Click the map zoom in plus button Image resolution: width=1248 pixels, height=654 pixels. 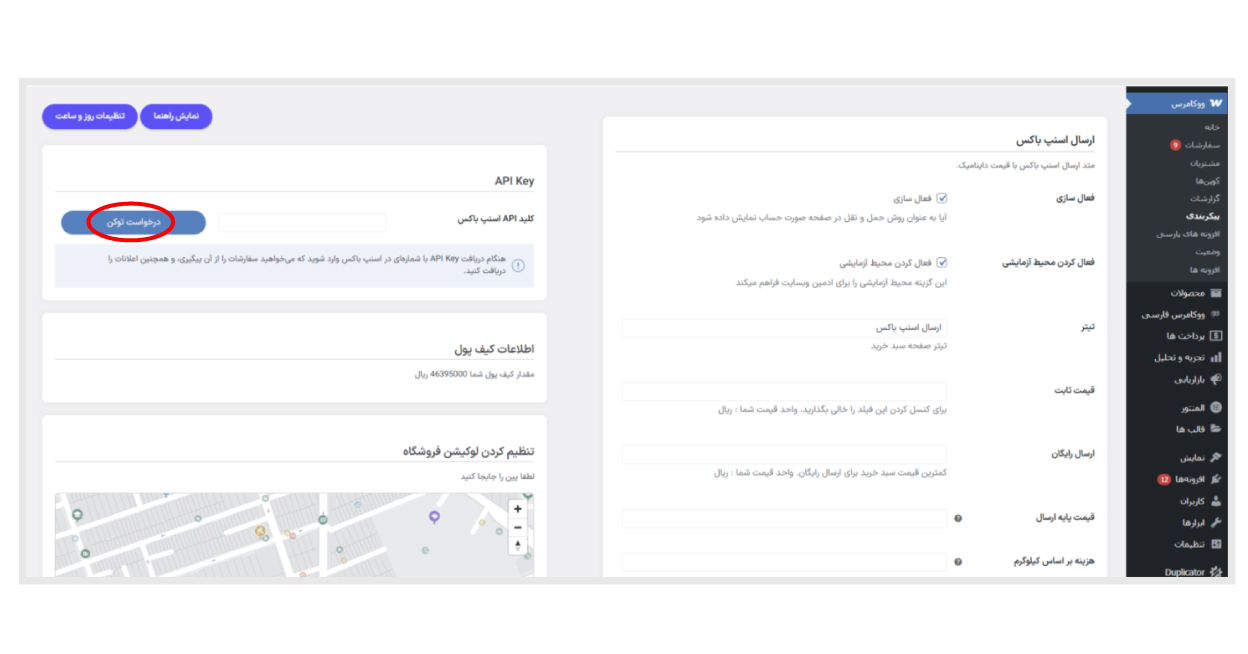(x=517, y=509)
